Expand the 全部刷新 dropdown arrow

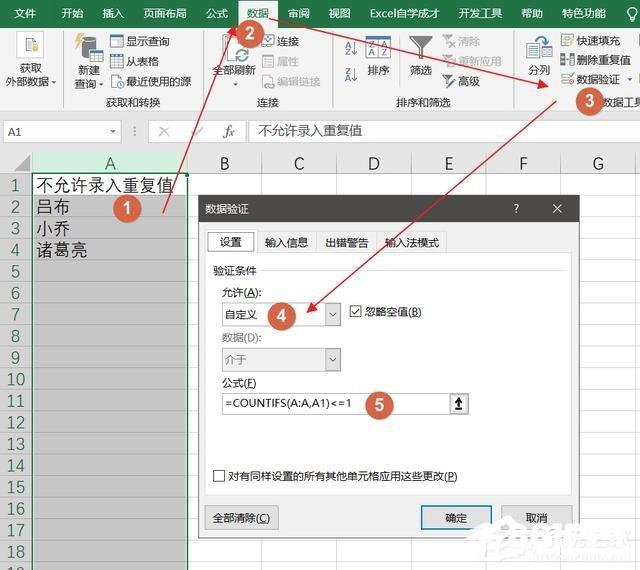click(x=235, y=85)
